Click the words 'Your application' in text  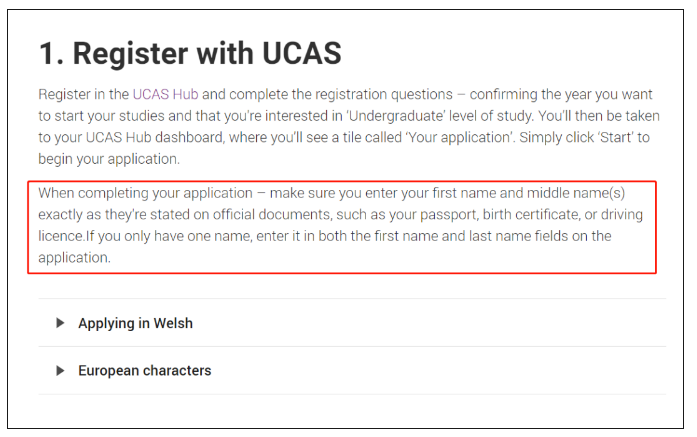point(459,137)
